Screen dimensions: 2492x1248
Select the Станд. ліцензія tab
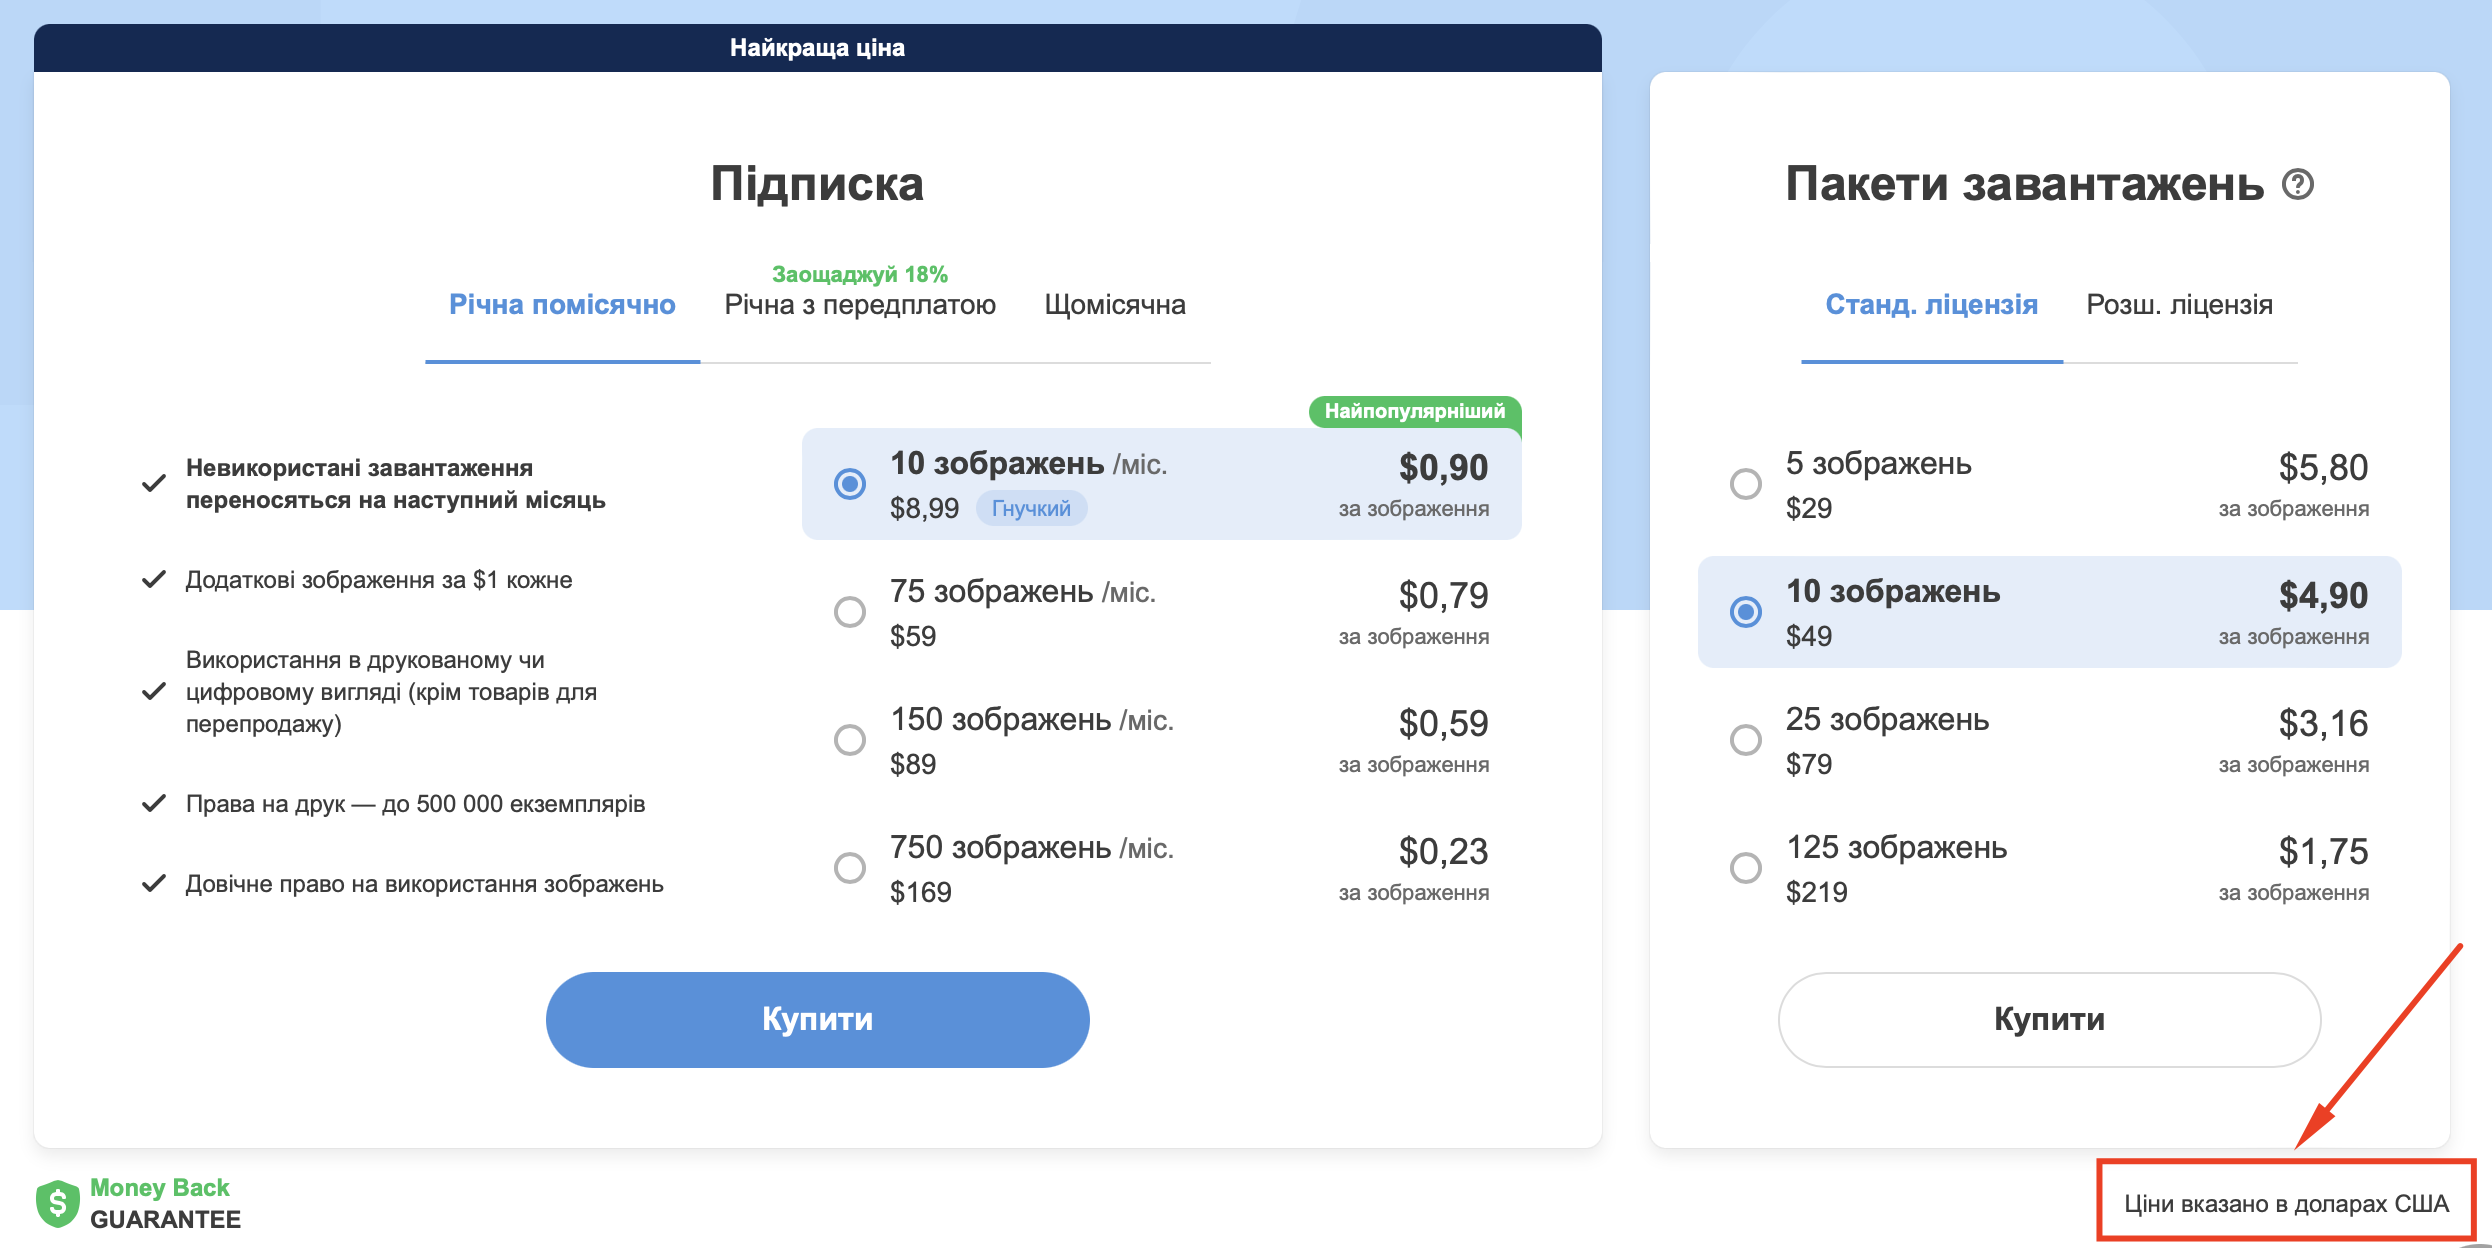click(1932, 305)
